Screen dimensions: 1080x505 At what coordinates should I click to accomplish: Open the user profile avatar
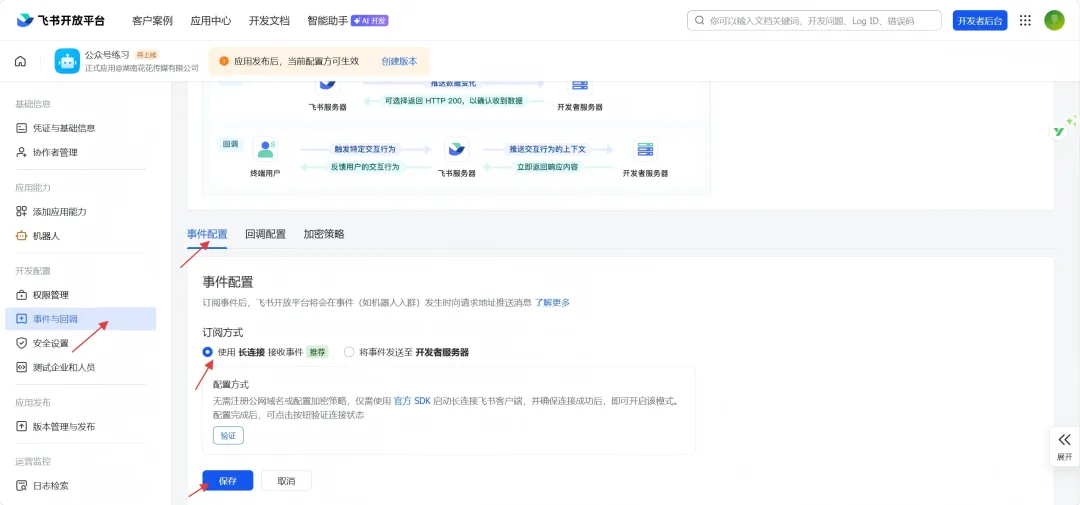[x=1054, y=20]
